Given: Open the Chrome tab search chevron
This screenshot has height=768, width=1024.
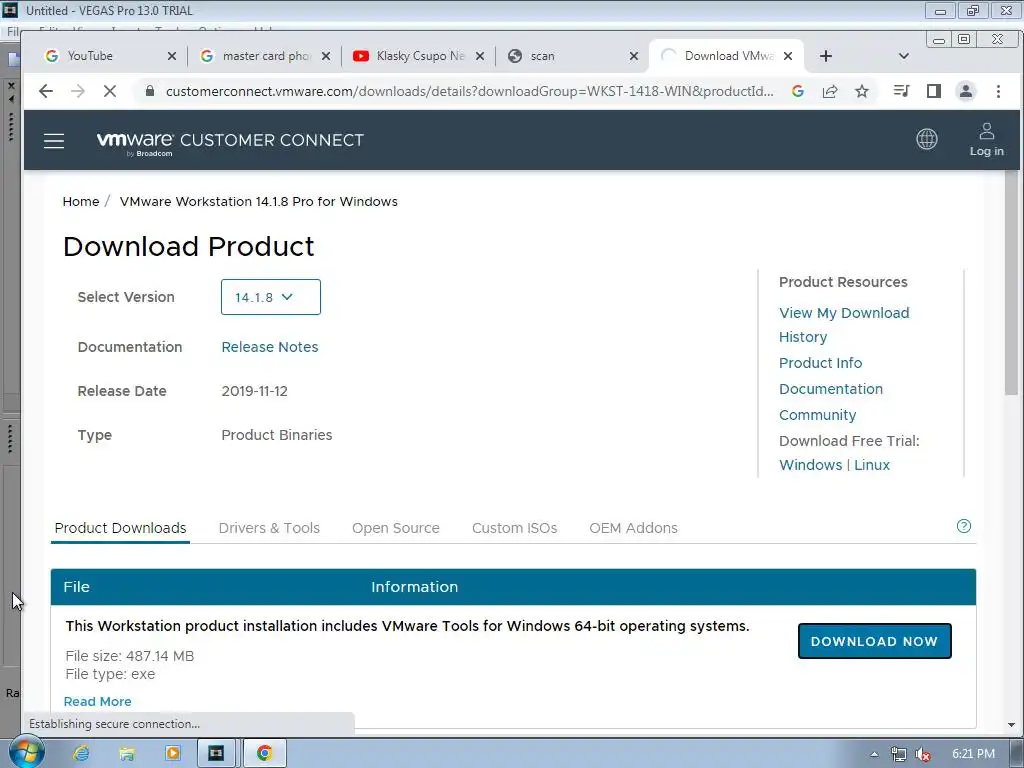Looking at the screenshot, I should pyautogui.click(x=904, y=56).
